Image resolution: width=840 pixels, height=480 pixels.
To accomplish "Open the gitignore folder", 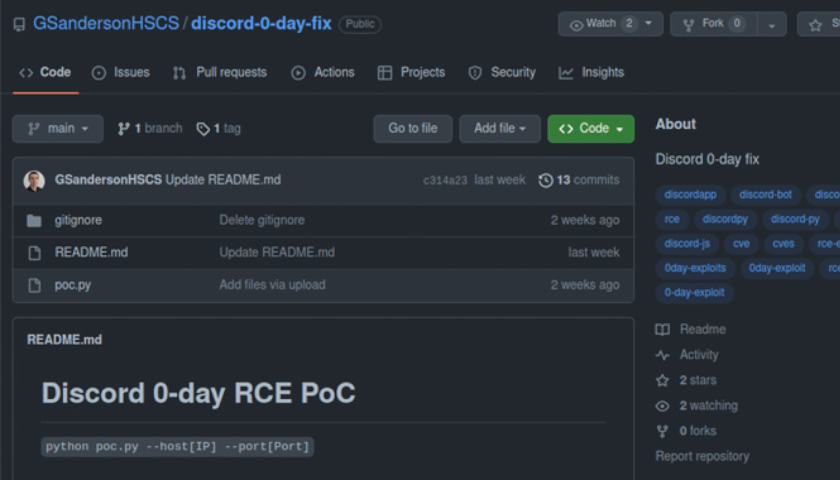I will point(78,220).
